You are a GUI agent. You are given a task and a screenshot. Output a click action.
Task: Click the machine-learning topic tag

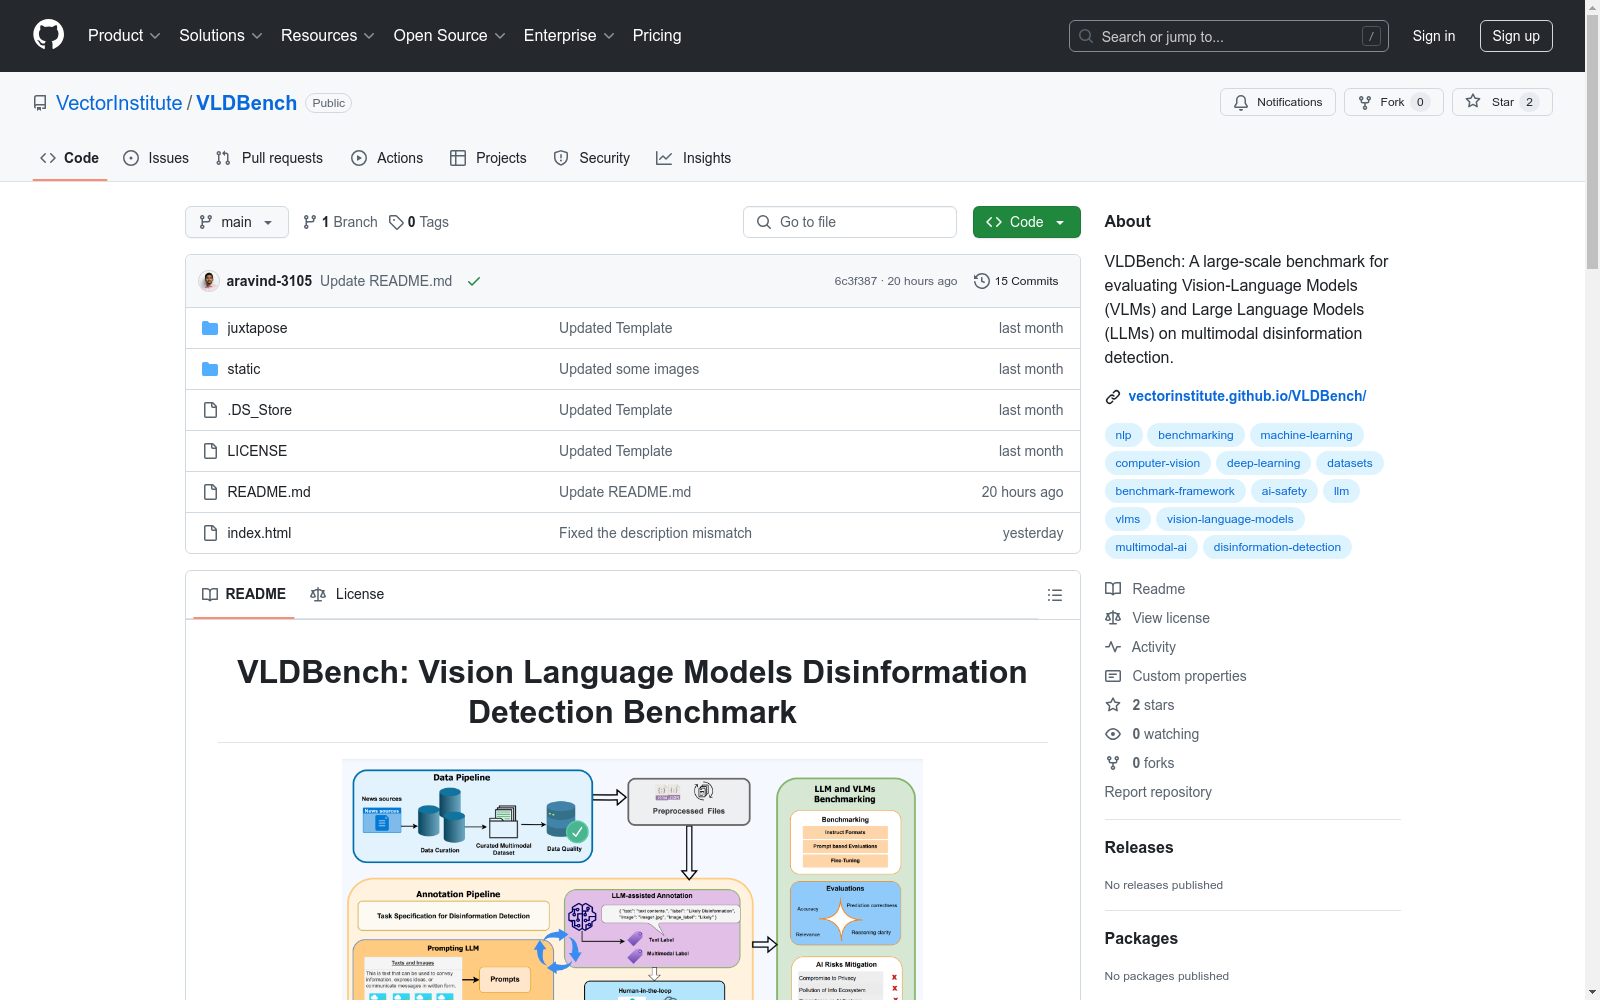tap(1306, 435)
